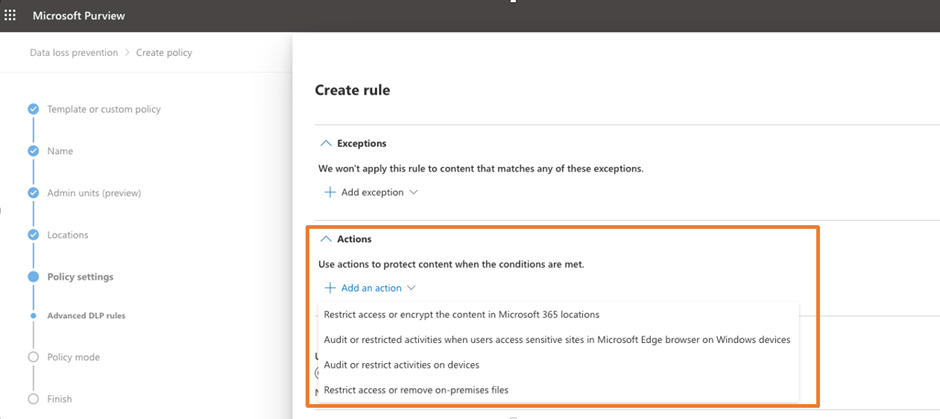Click the exceptions description text

pyautogui.click(x=481, y=168)
